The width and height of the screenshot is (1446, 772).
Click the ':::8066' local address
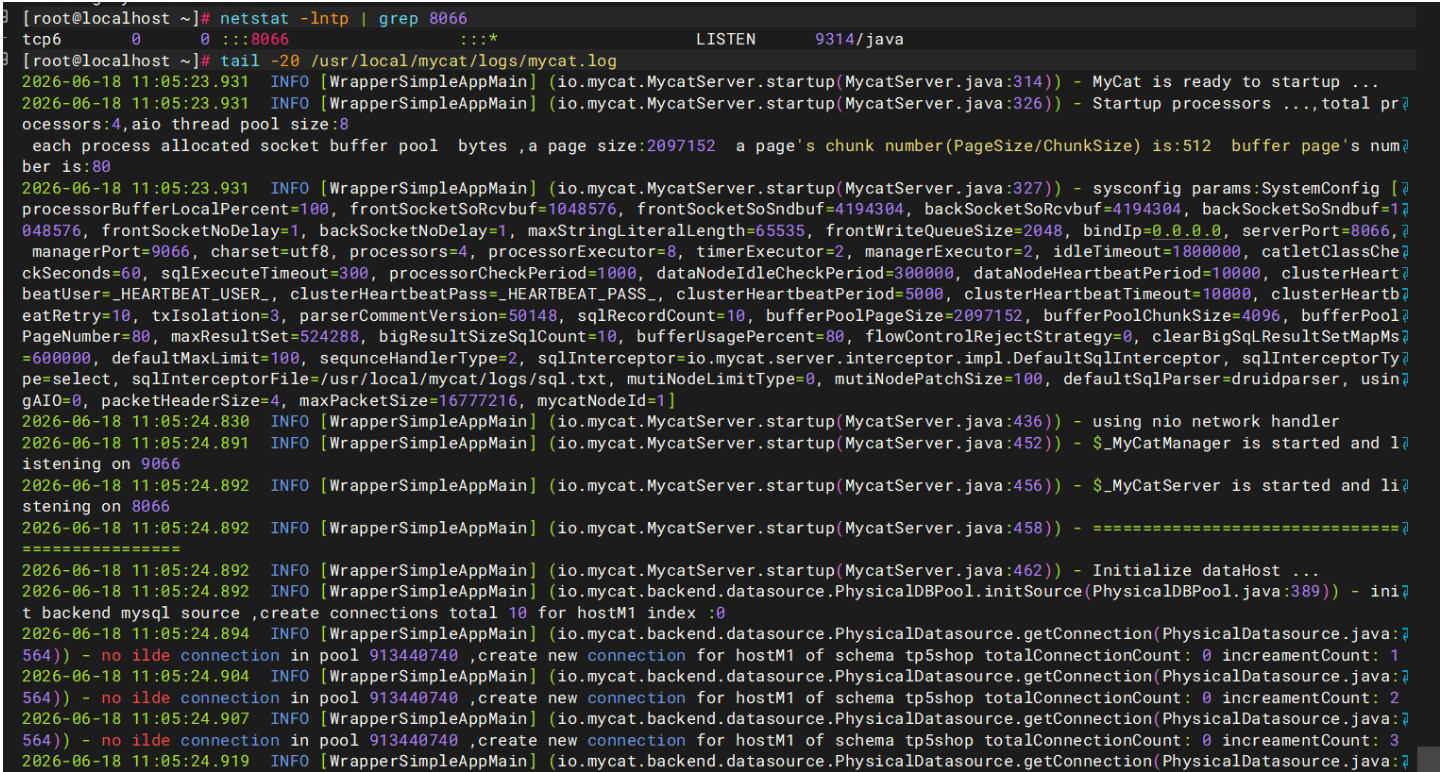[x=255, y=39]
